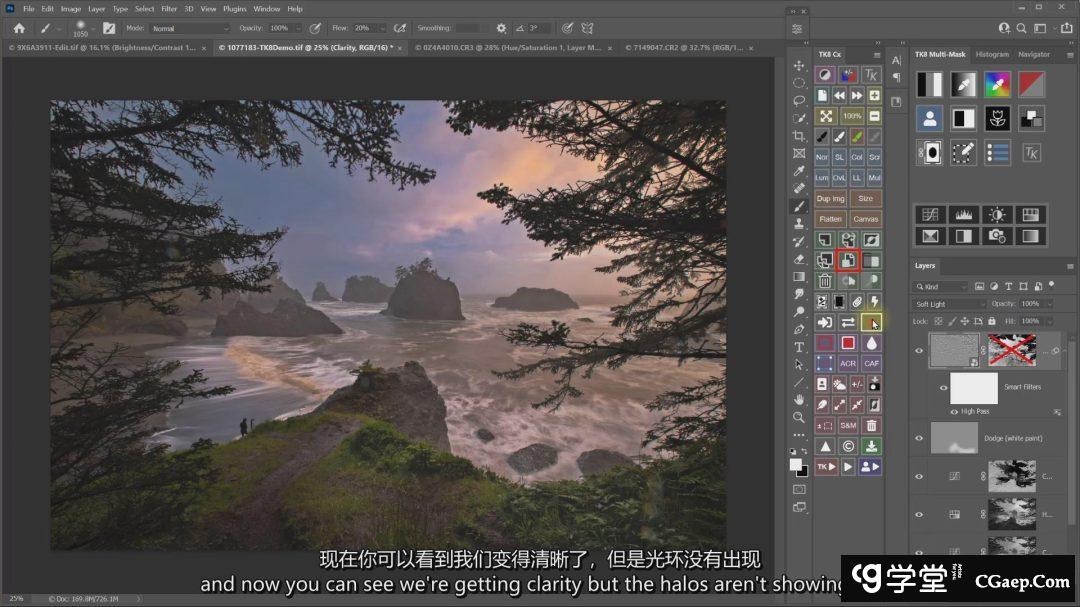Toggle visibility of Smart Filters
The image size is (1080, 607).
click(944, 387)
